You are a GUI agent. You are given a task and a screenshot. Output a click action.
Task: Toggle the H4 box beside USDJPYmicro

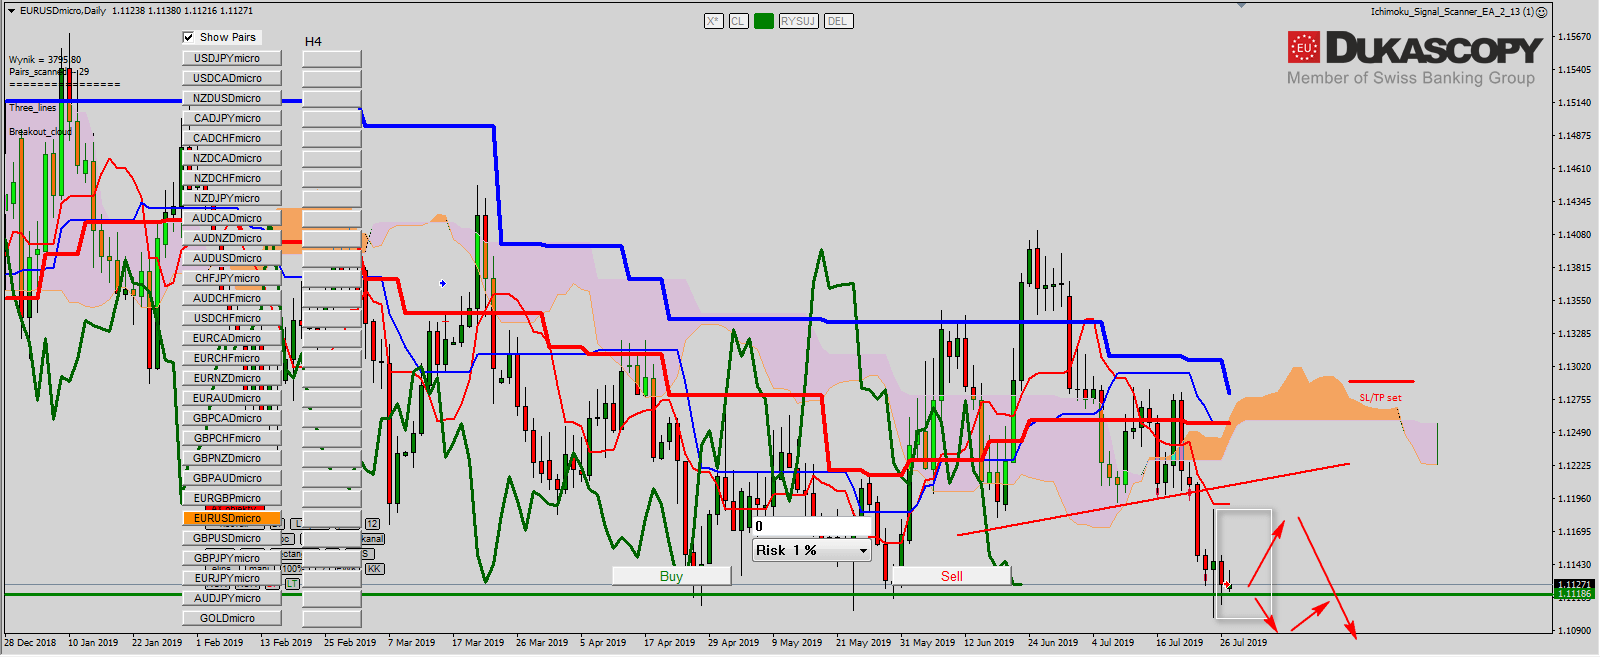point(331,59)
